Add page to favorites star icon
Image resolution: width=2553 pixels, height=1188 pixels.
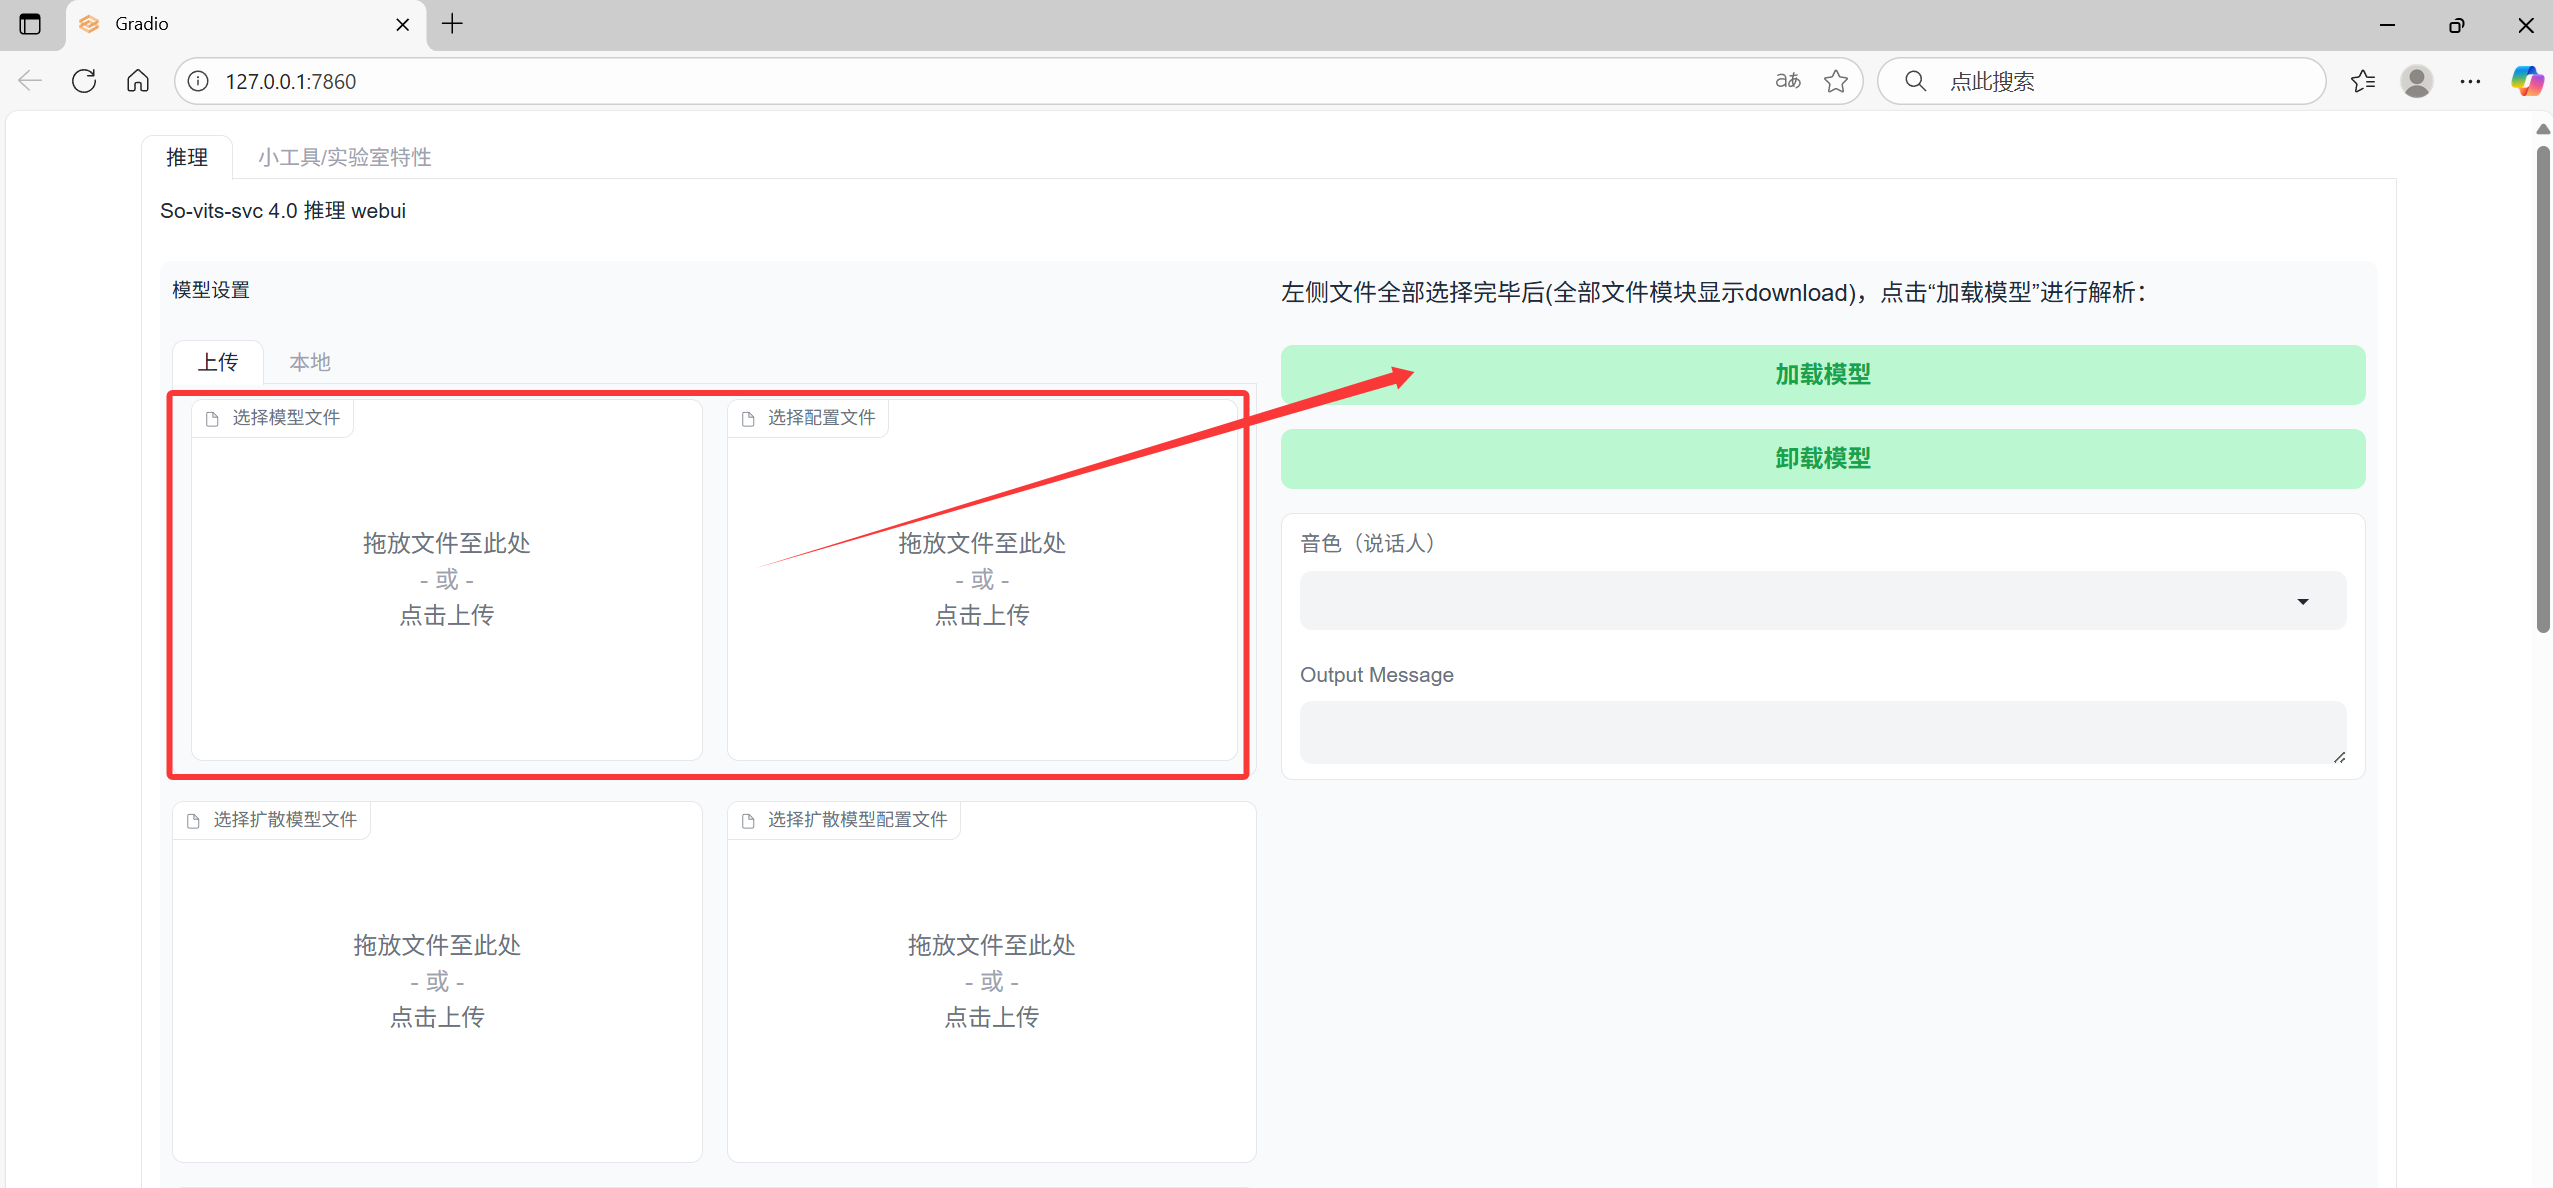point(1836,81)
